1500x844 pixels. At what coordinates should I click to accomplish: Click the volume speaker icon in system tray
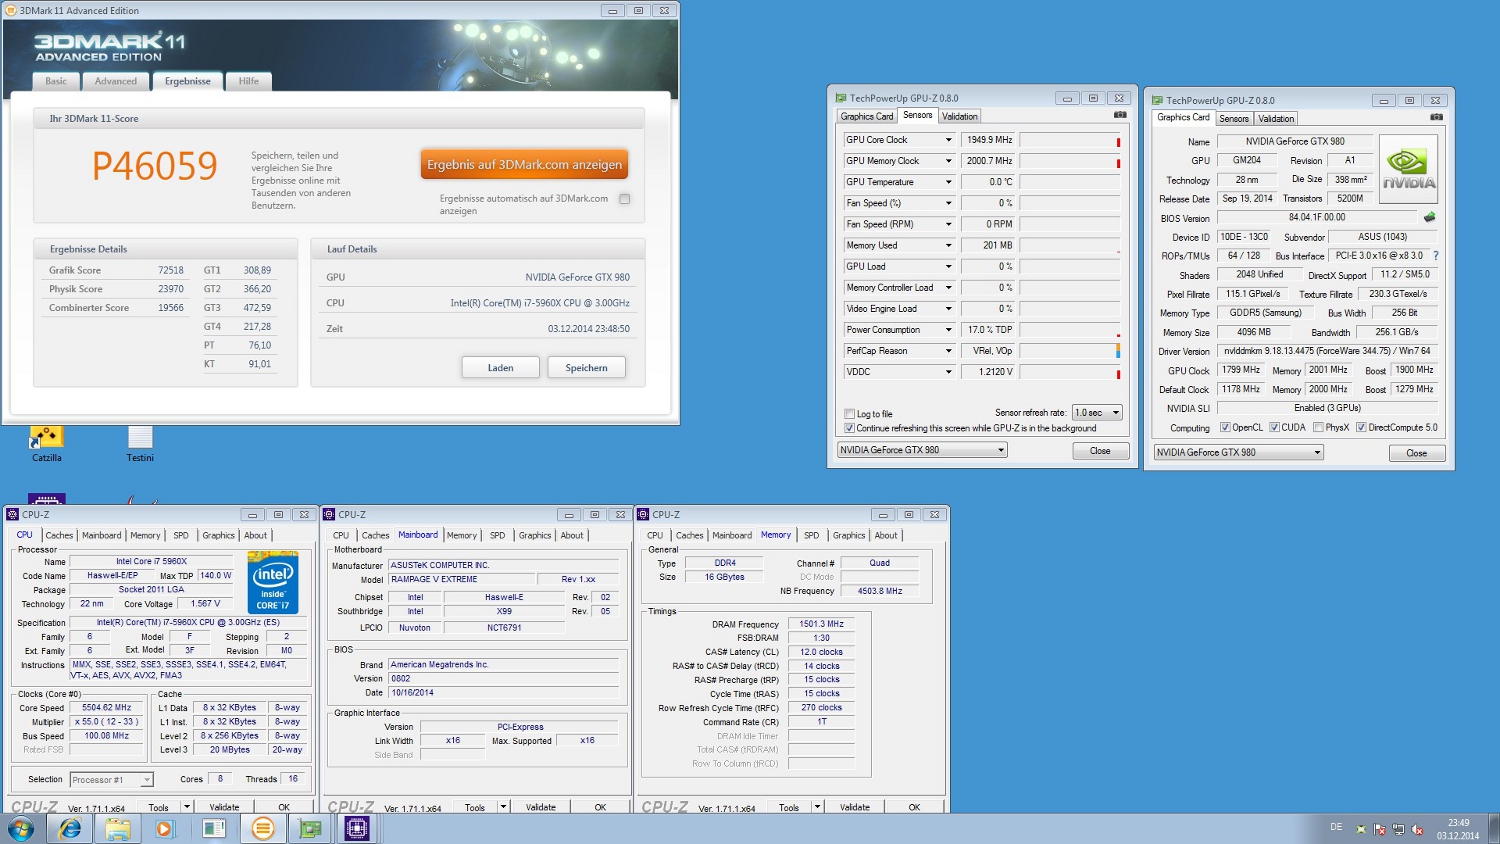point(1417,829)
